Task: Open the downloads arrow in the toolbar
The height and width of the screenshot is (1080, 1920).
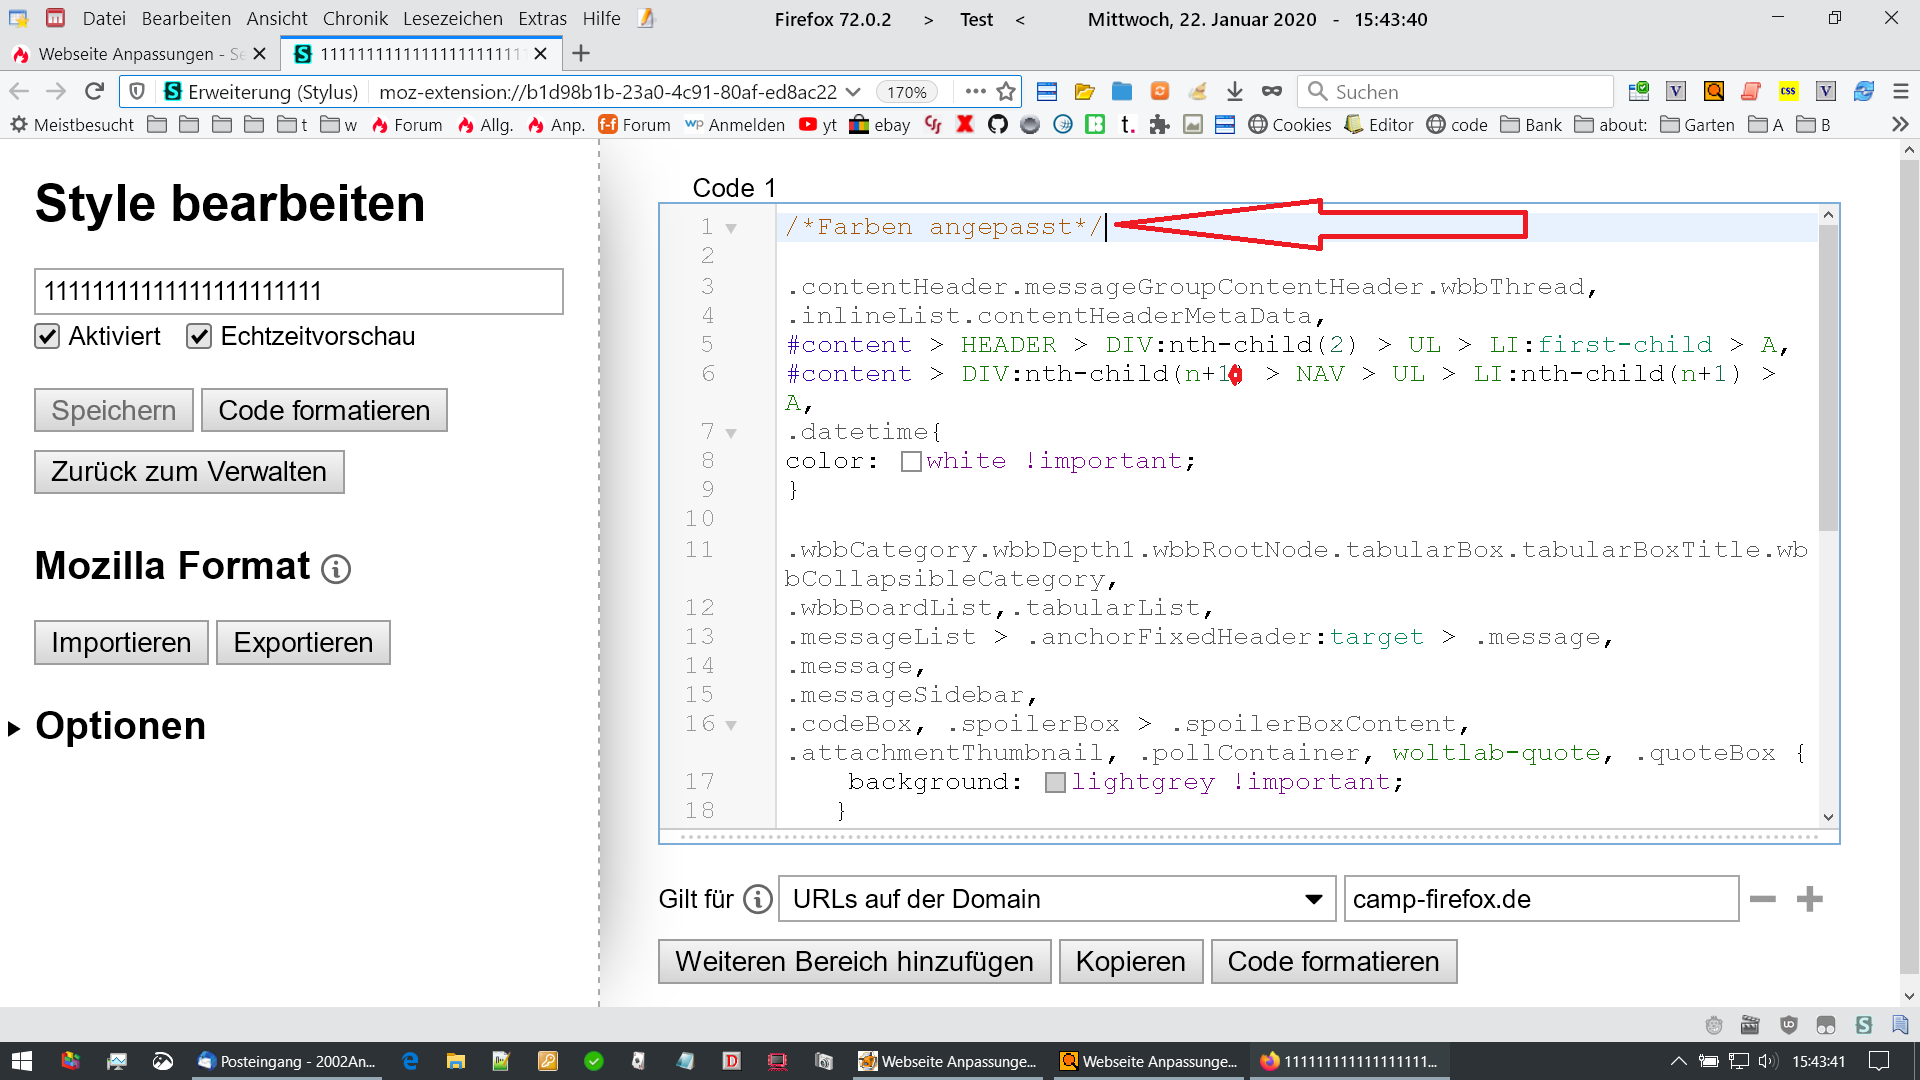Action: (x=1234, y=92)
